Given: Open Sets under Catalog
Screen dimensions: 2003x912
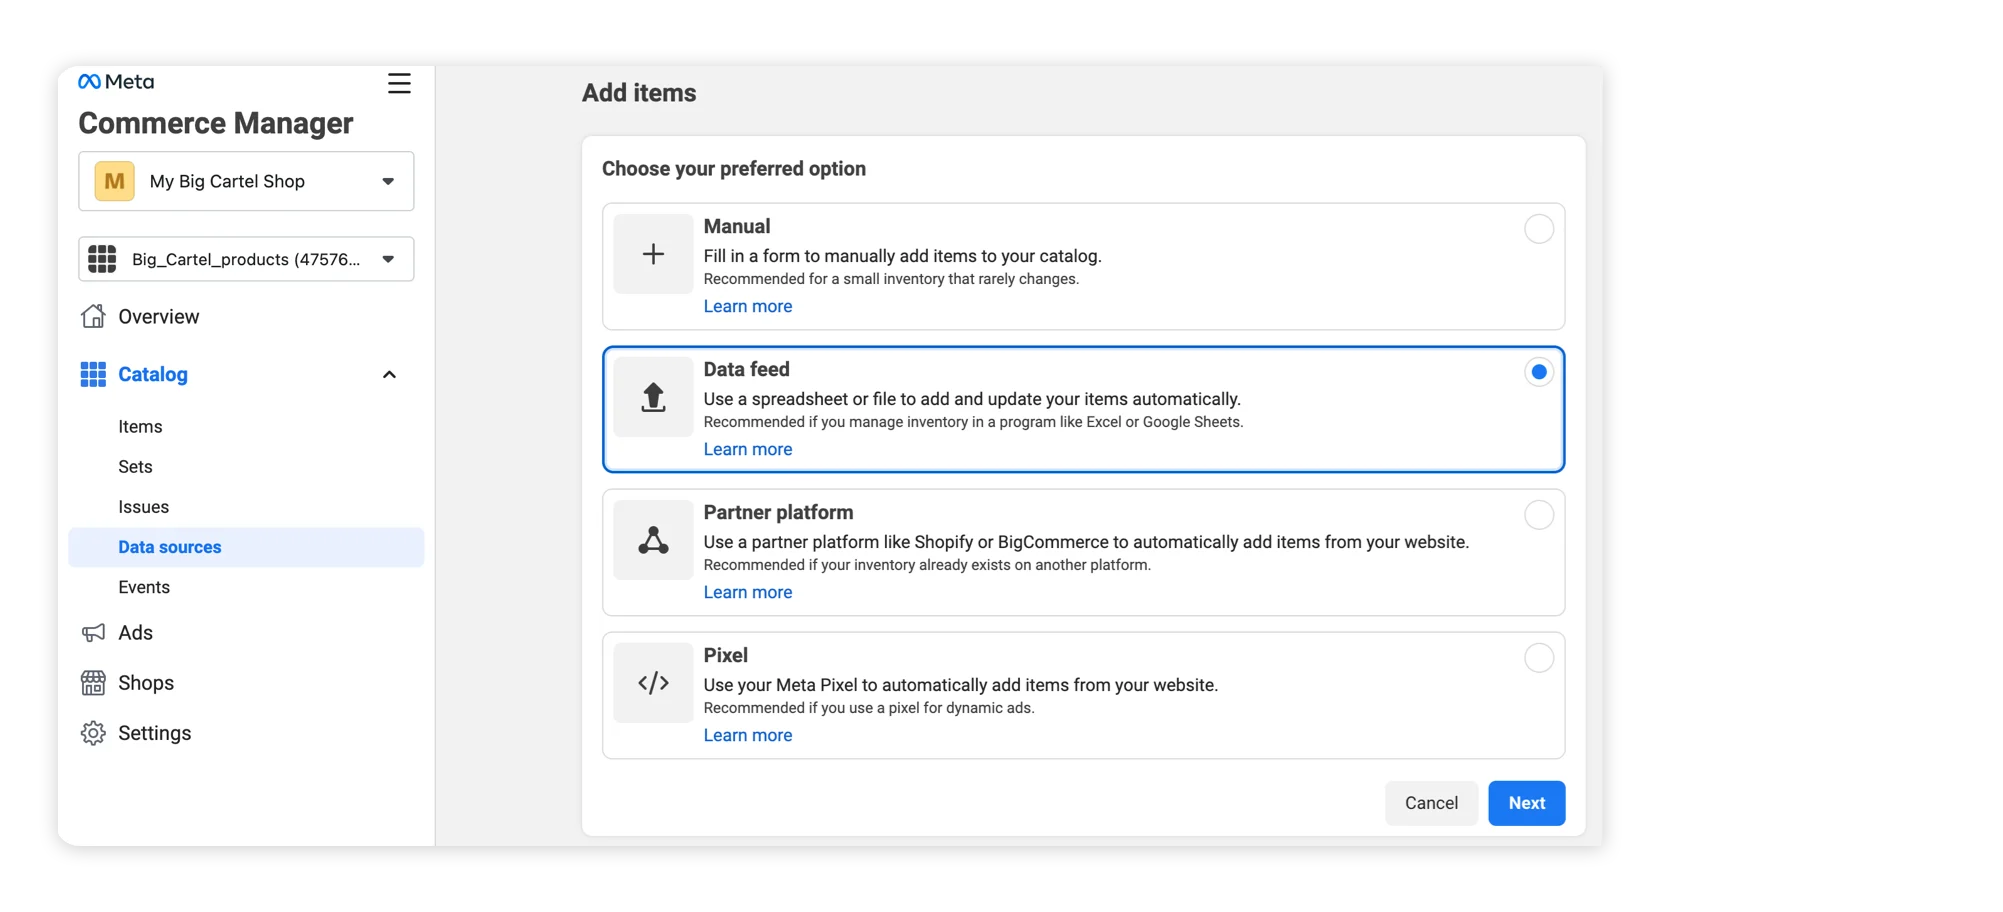Looking at the screenshot, I should click(x=135, y=467).
